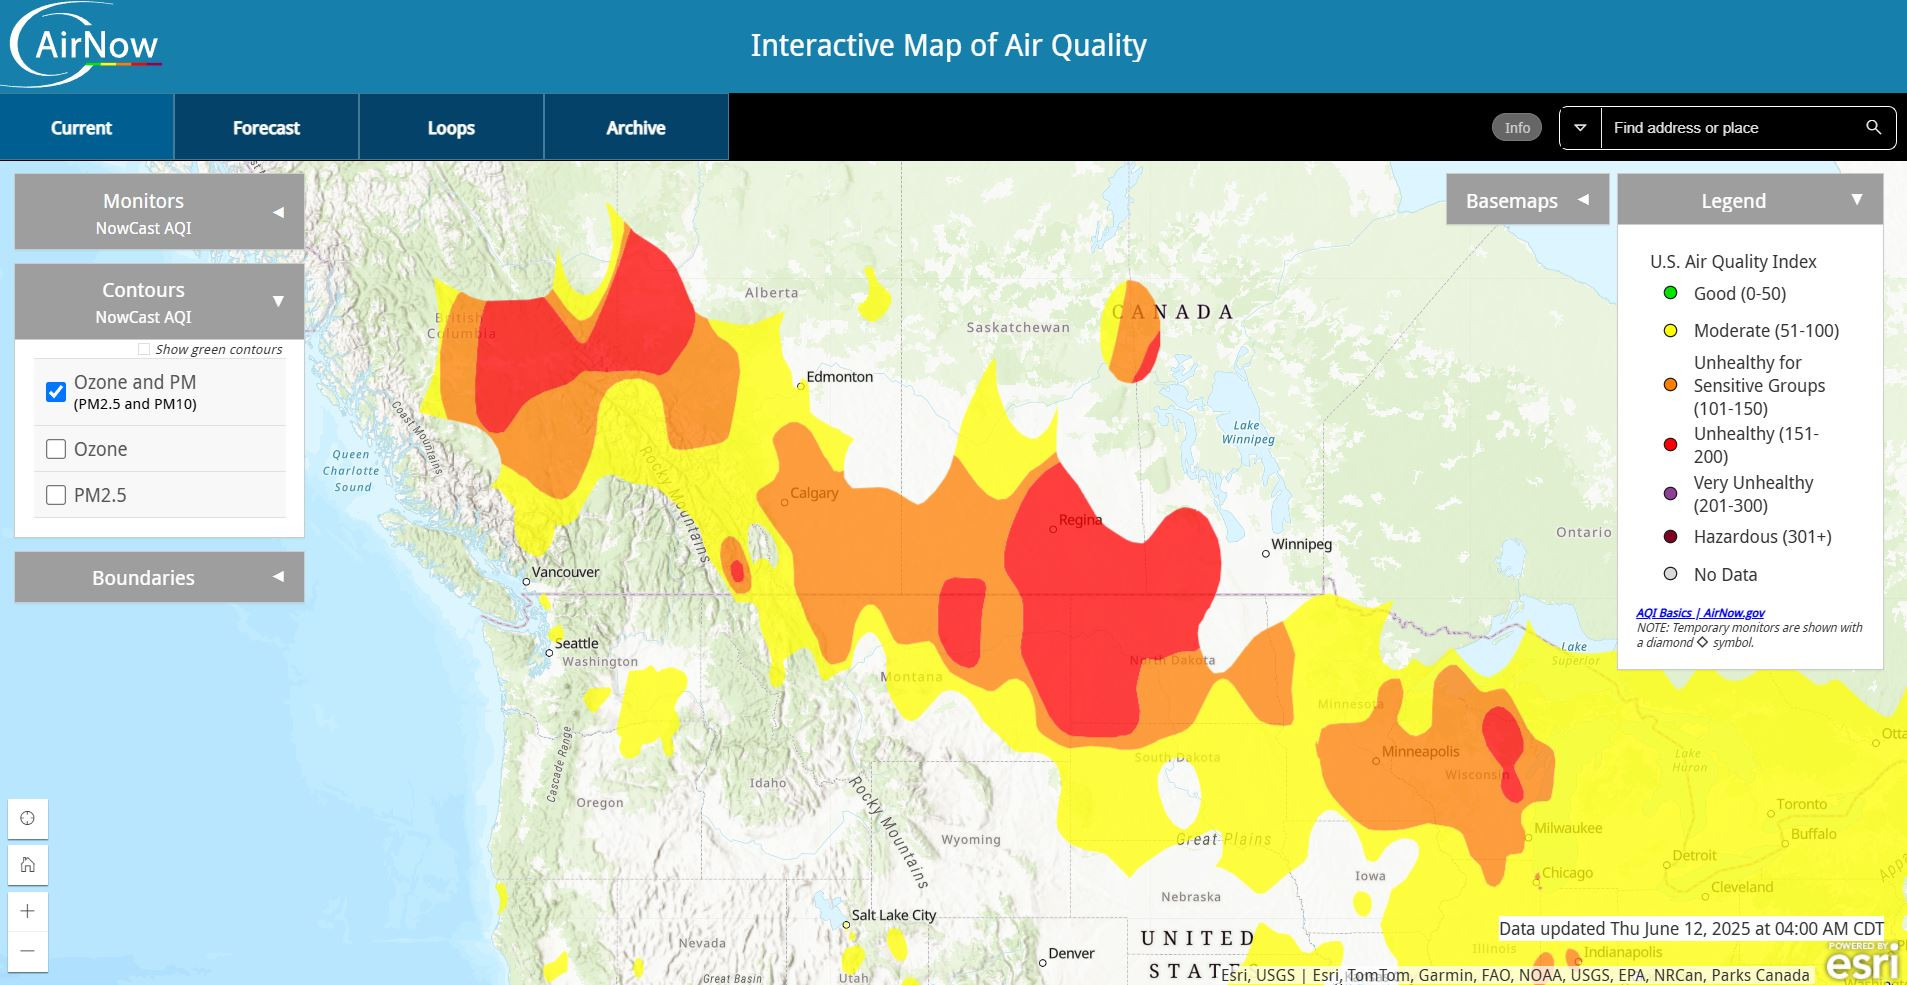Open the Loops tab
The image size is (1907, 985).
pos(451,128)
